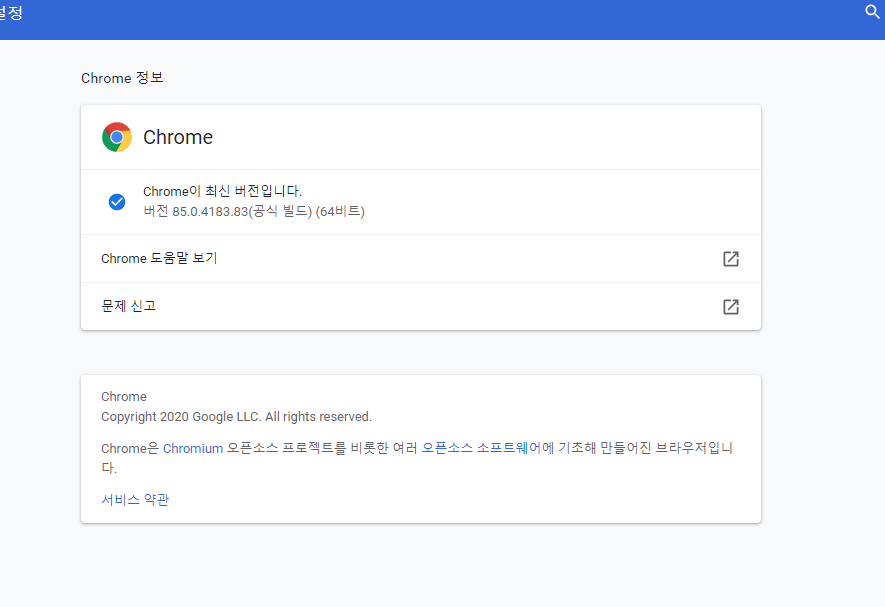Open the 문제 신고 row

point(421,307)
